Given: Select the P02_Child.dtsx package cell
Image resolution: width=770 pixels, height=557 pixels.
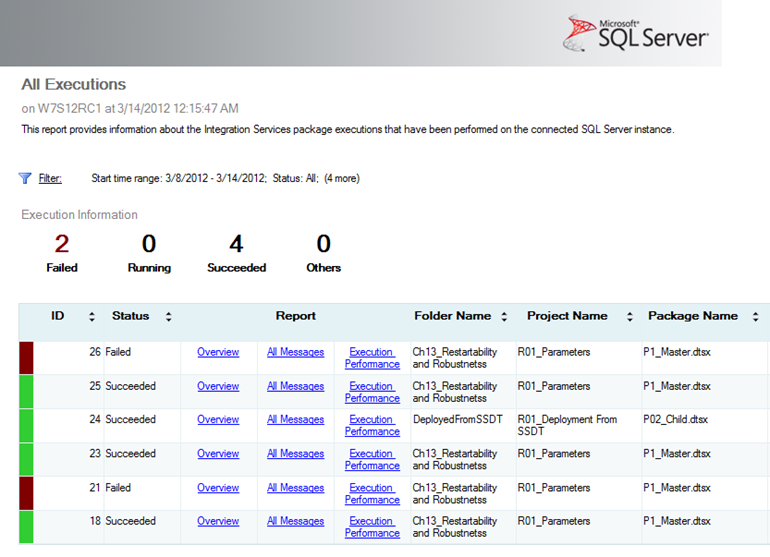Looking at the screenshot, I should tap(675, 420).
